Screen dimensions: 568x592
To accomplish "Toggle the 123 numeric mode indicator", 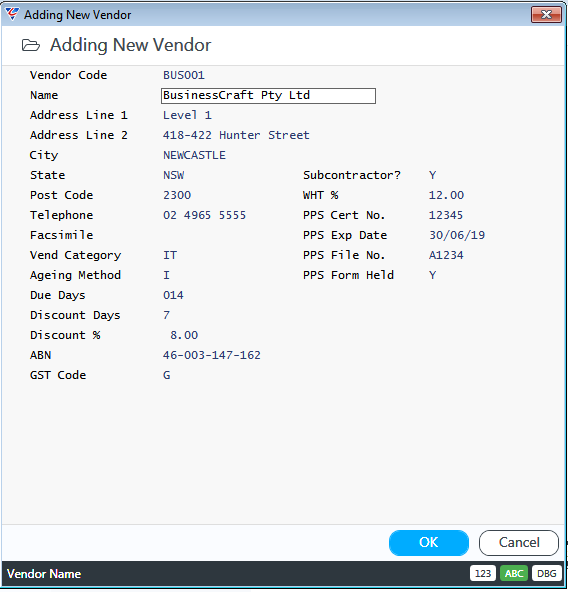I will 483,574.
